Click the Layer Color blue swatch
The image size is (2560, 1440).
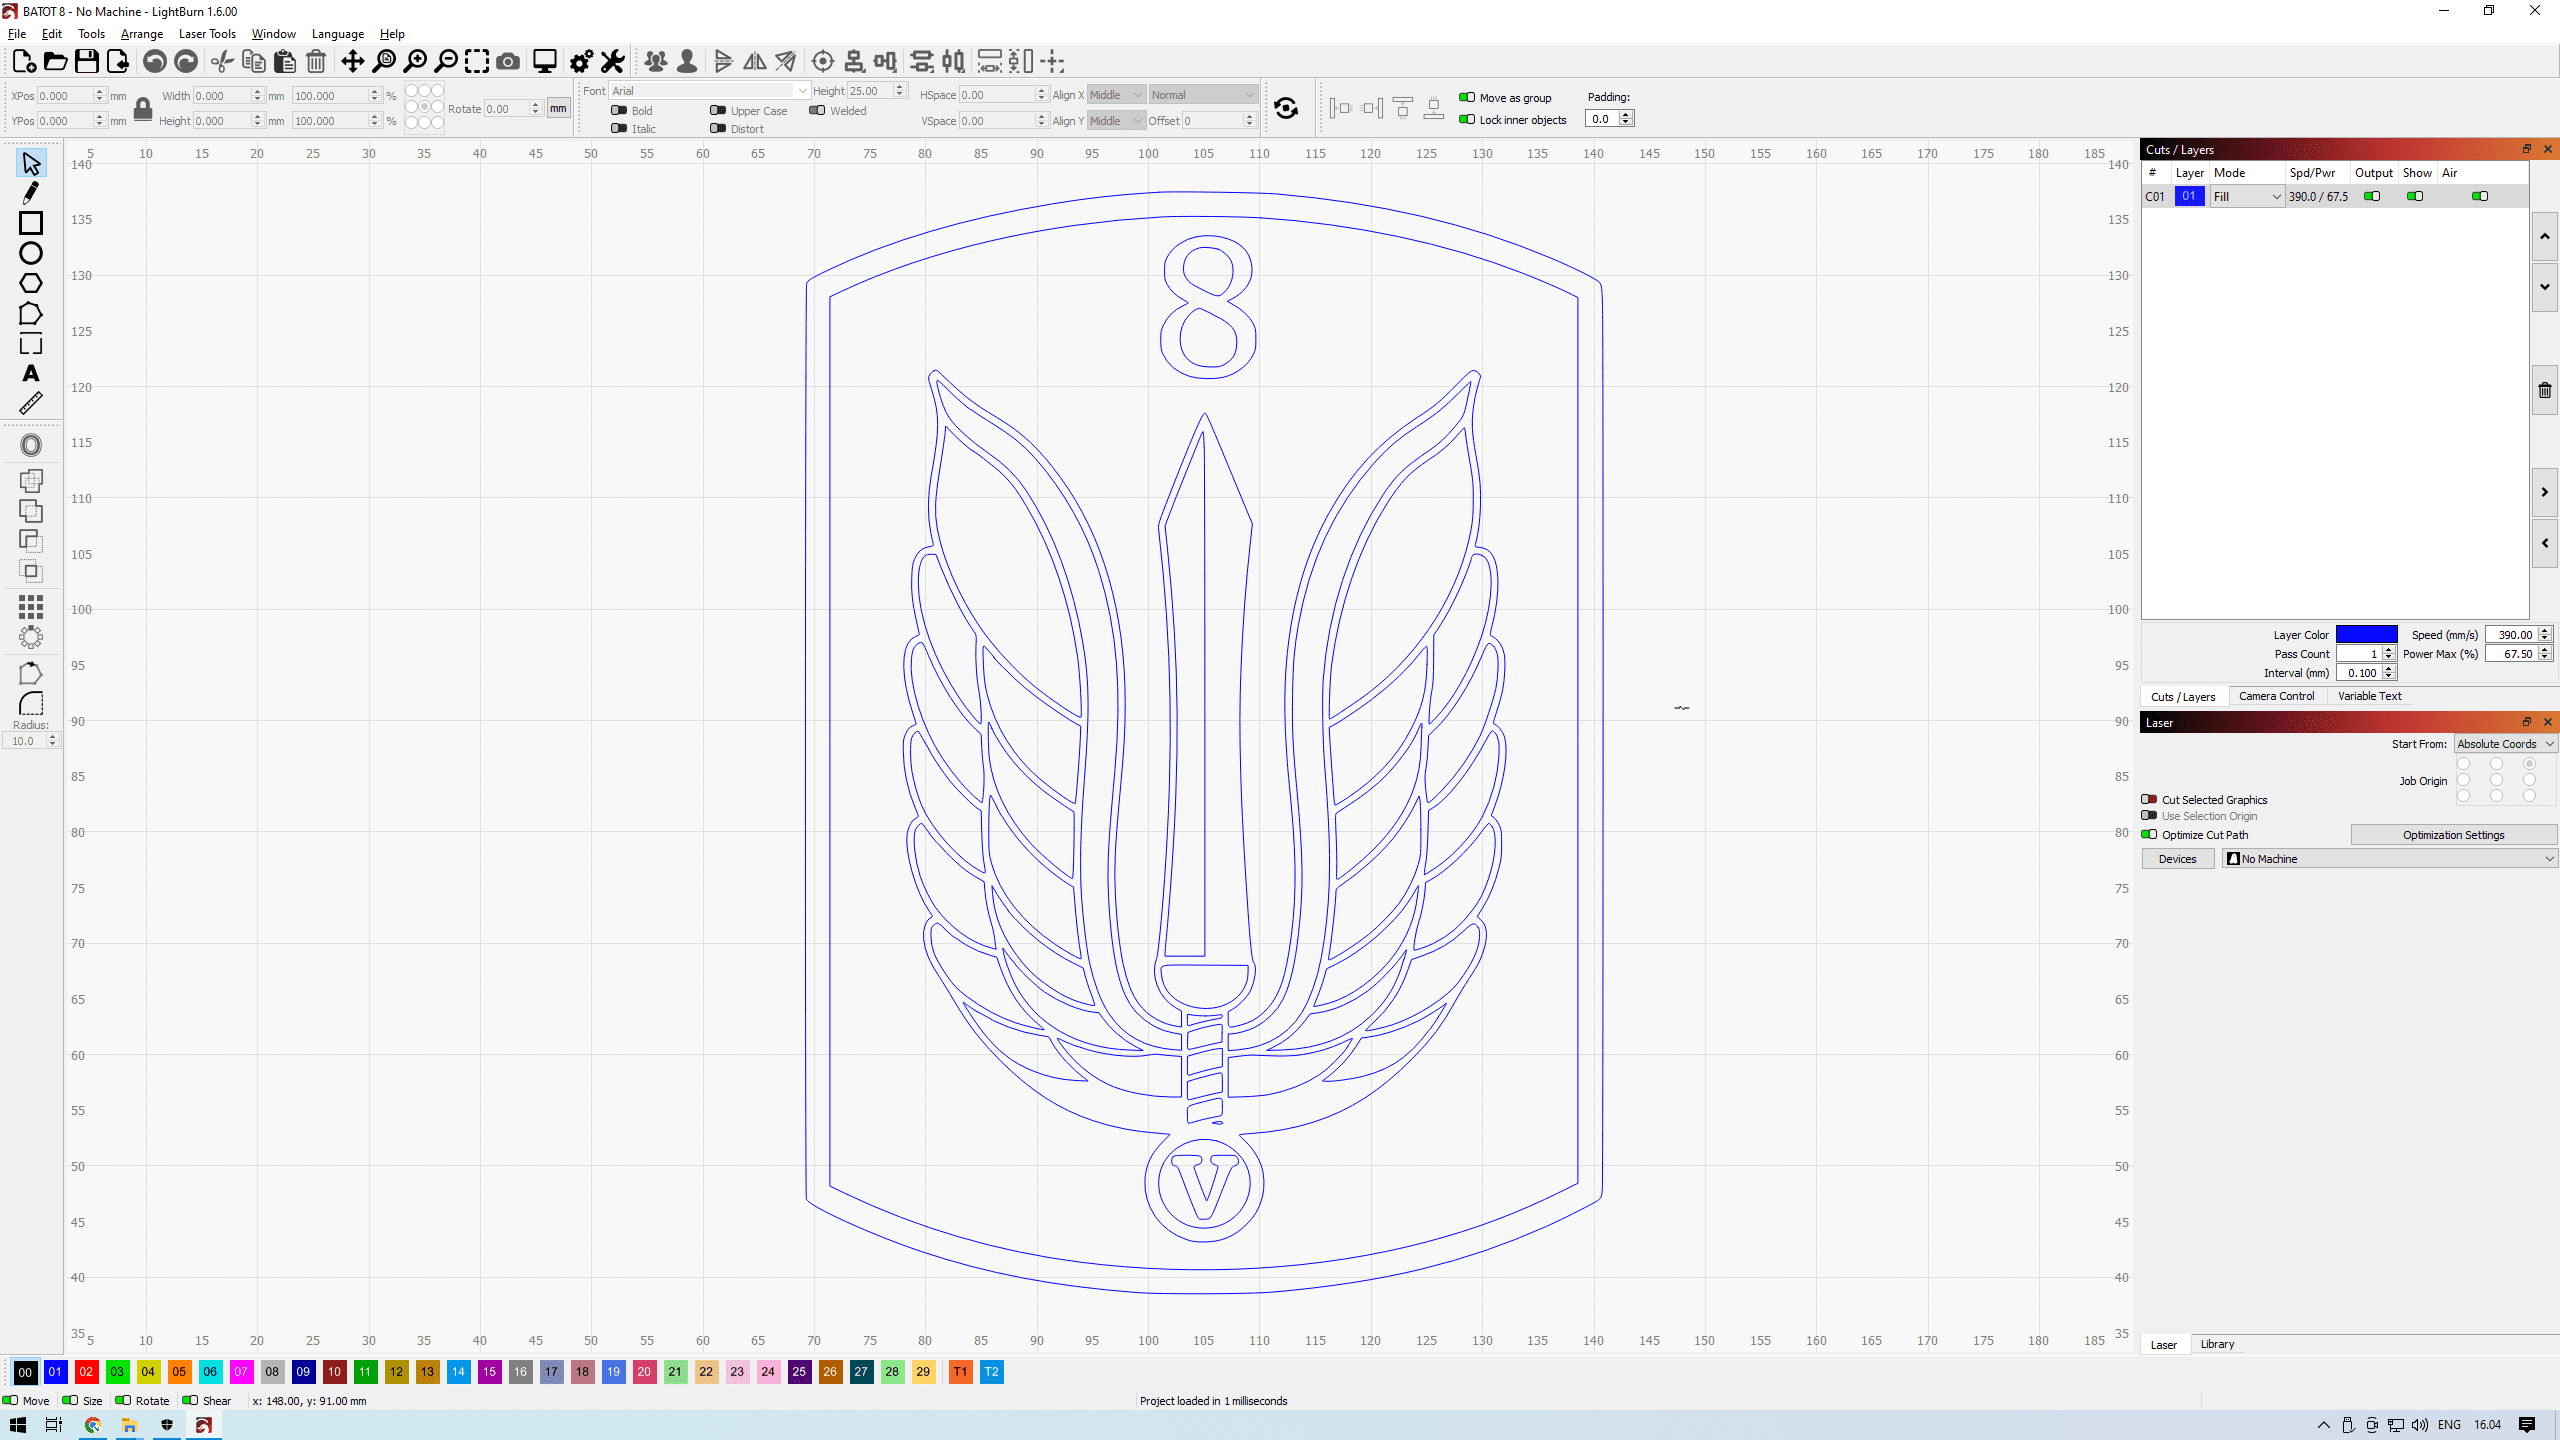tap(2367, 635)
